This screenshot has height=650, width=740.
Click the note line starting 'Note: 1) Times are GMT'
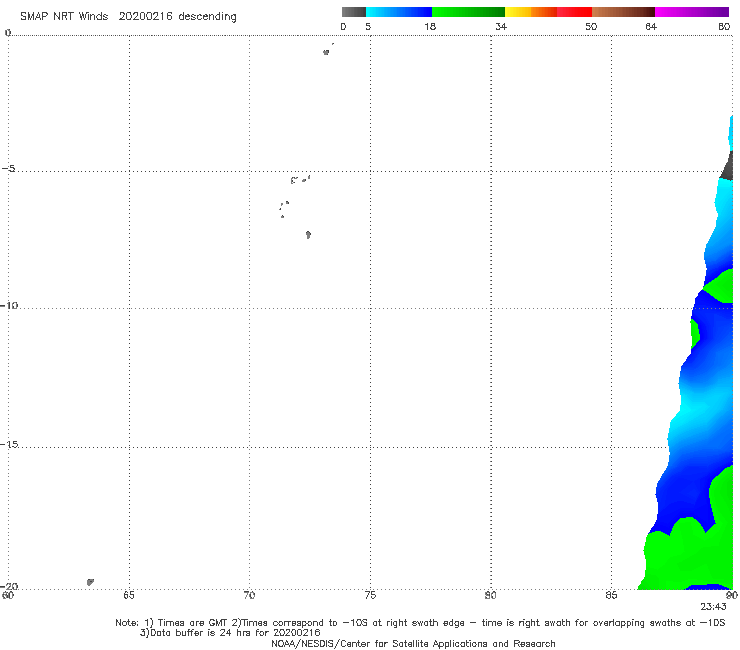[420, 623]
